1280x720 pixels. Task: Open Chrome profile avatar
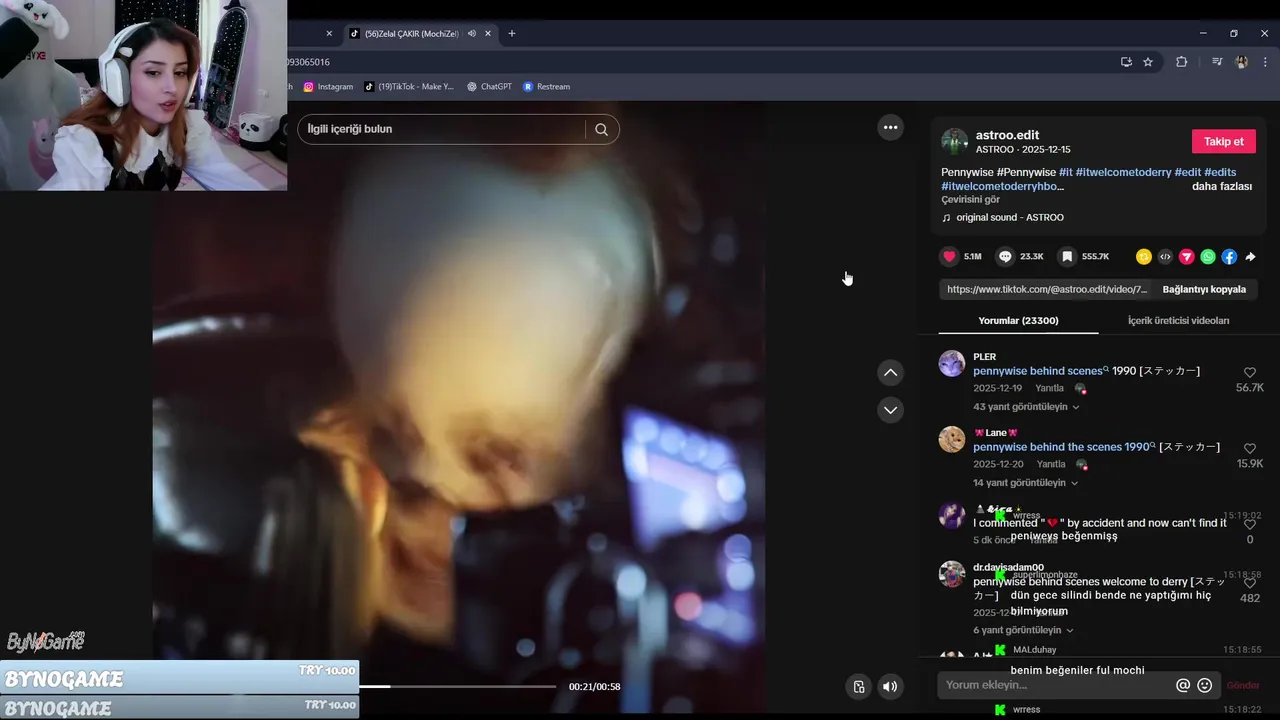tap(1241, 62)
